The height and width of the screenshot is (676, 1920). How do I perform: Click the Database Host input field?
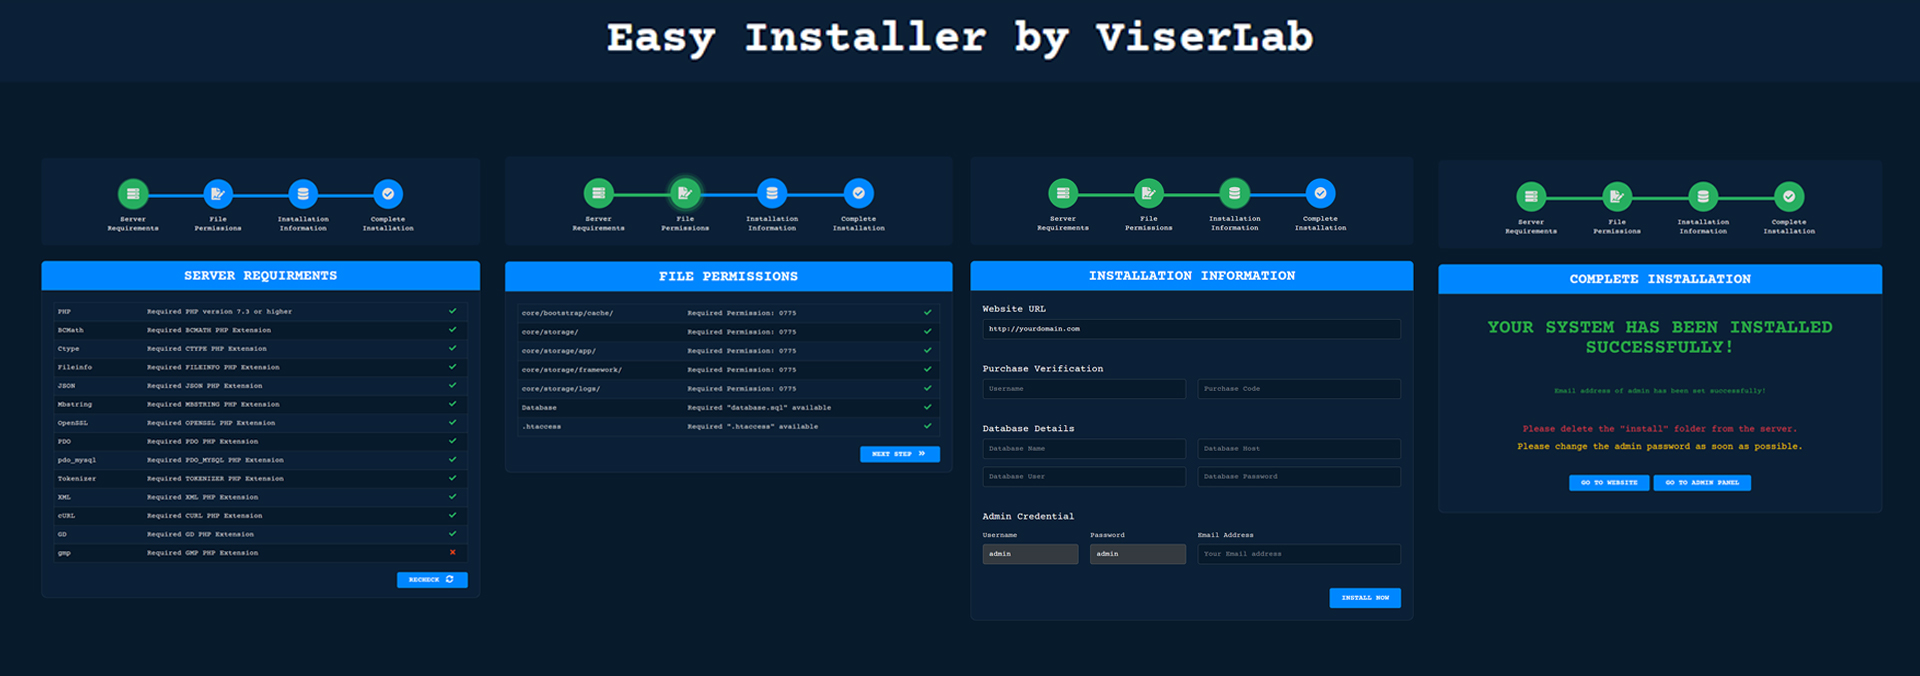(1299, 449)
